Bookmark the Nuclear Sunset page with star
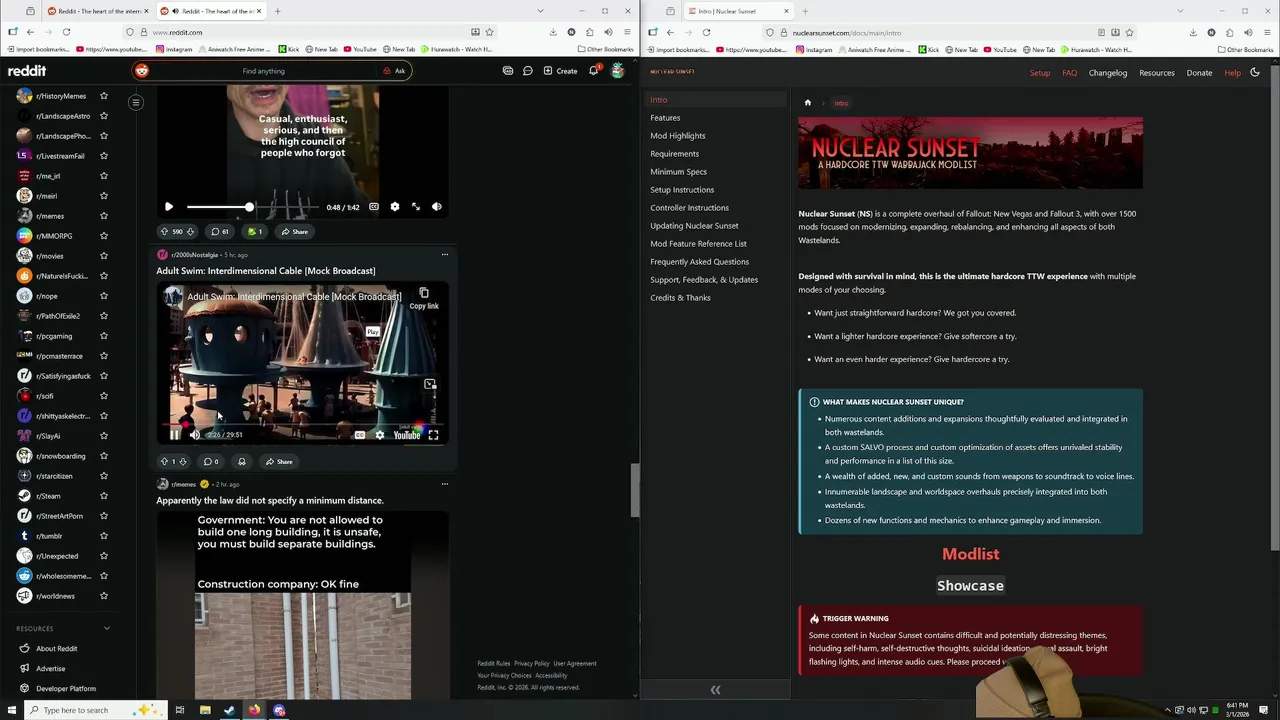The width and height of the screenshot is (1280, 720). click(1129, 32)
